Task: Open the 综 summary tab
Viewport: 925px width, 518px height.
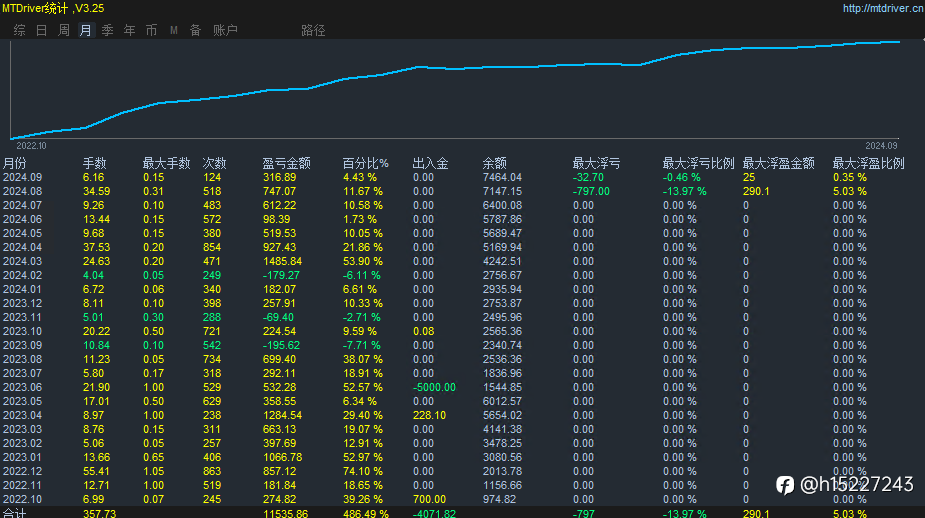Action: point(20,30)
